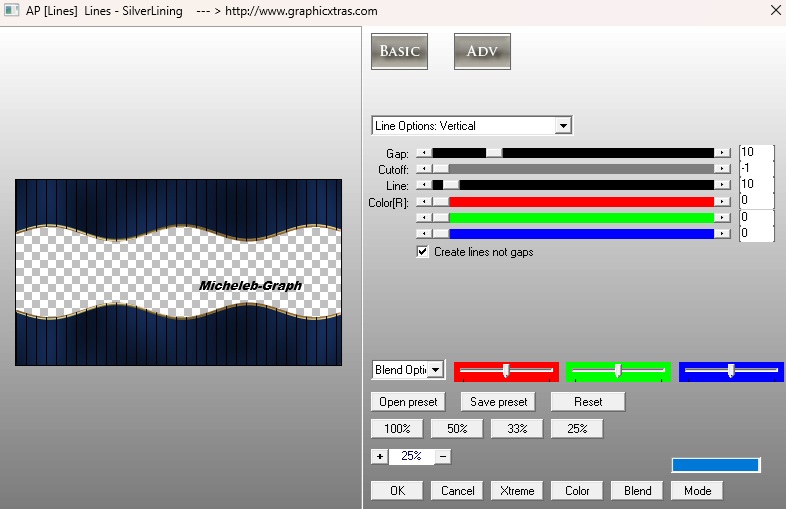Set preview zoom to 50%

[x=457, y=429]
